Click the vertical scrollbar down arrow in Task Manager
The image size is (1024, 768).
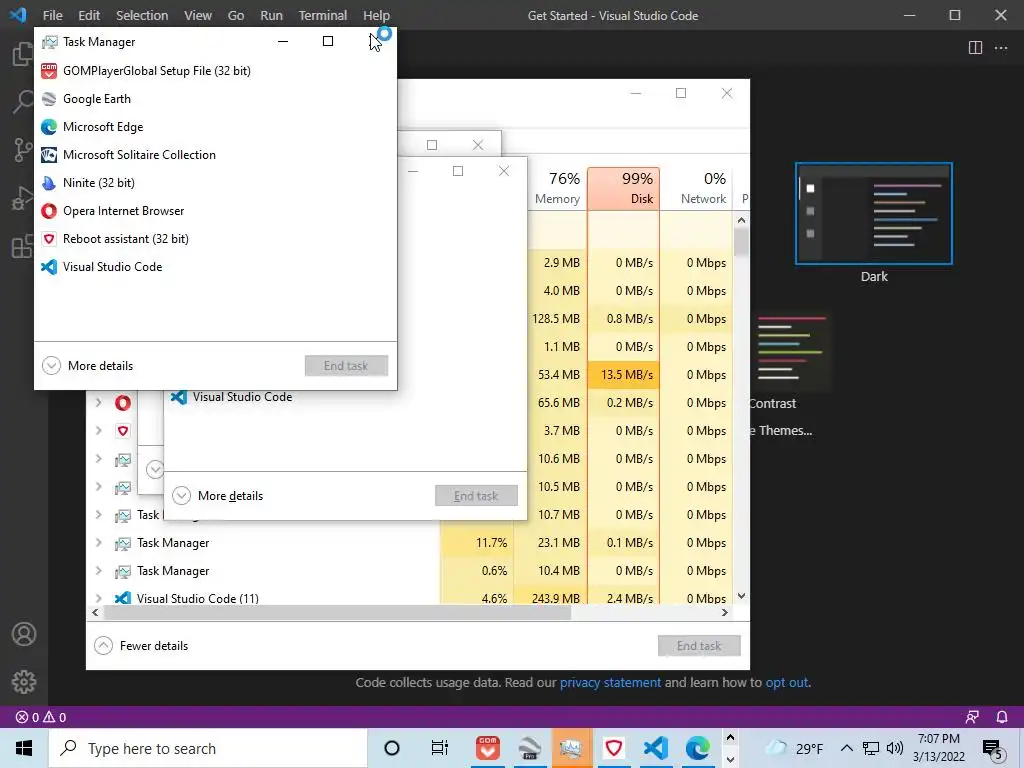741,596
